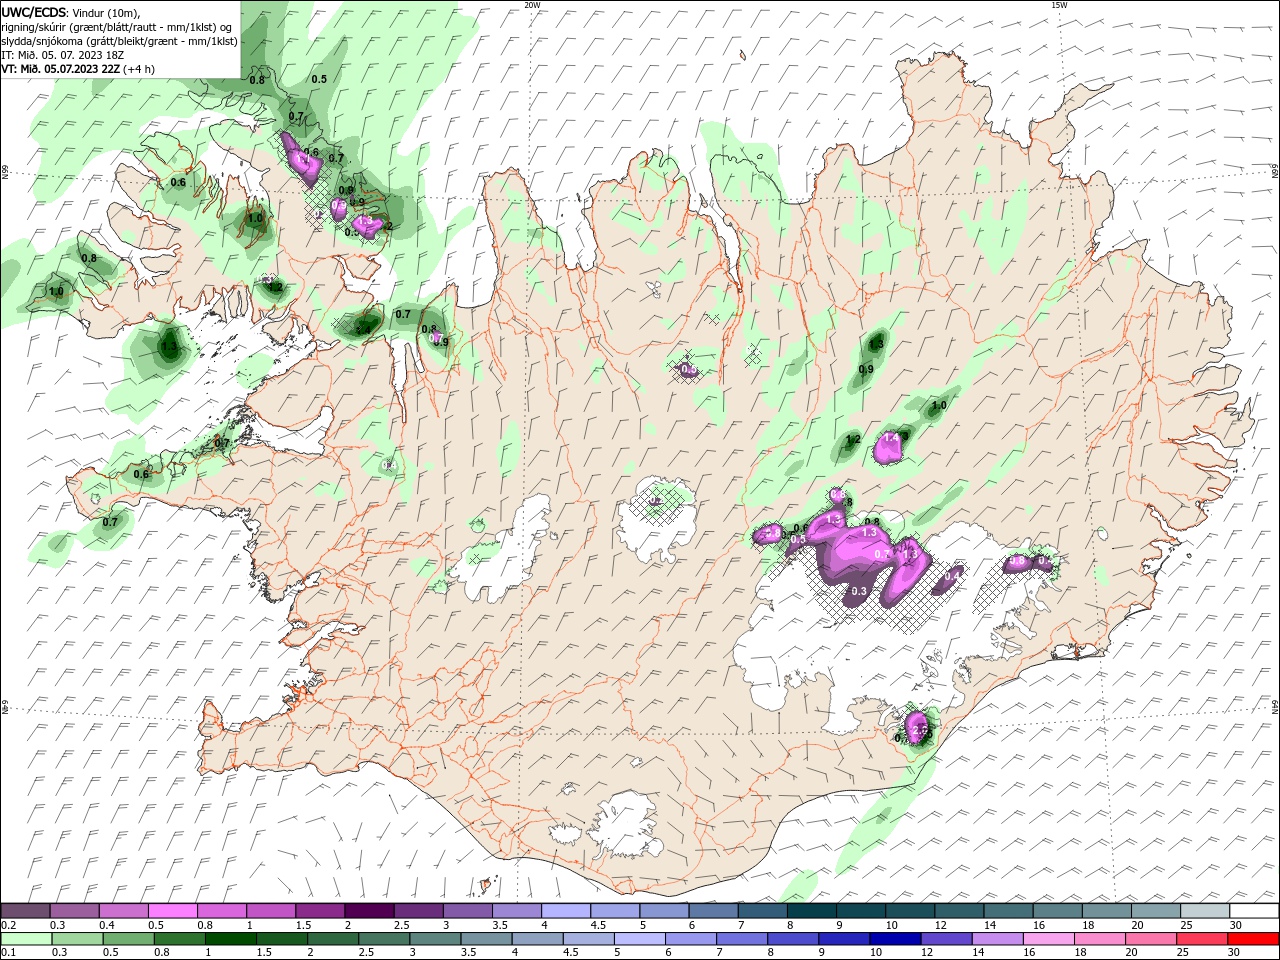The width and height of the screenshot is (1280, 960).
Task: Select the grey-blue 4–4.5 swatch, lower legend
Action: pos(537,938)
